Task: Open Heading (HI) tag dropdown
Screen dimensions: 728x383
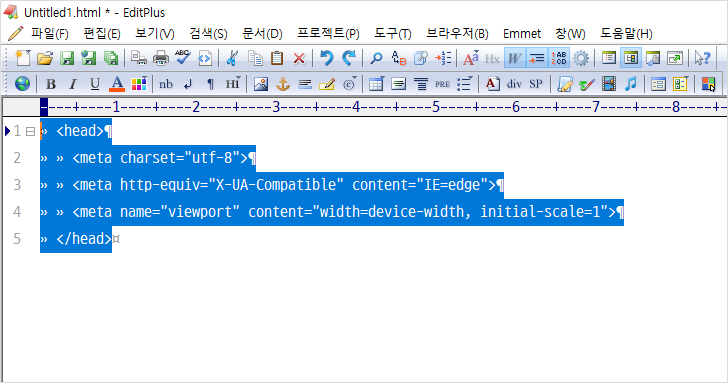Action: (x=233, y=84)
